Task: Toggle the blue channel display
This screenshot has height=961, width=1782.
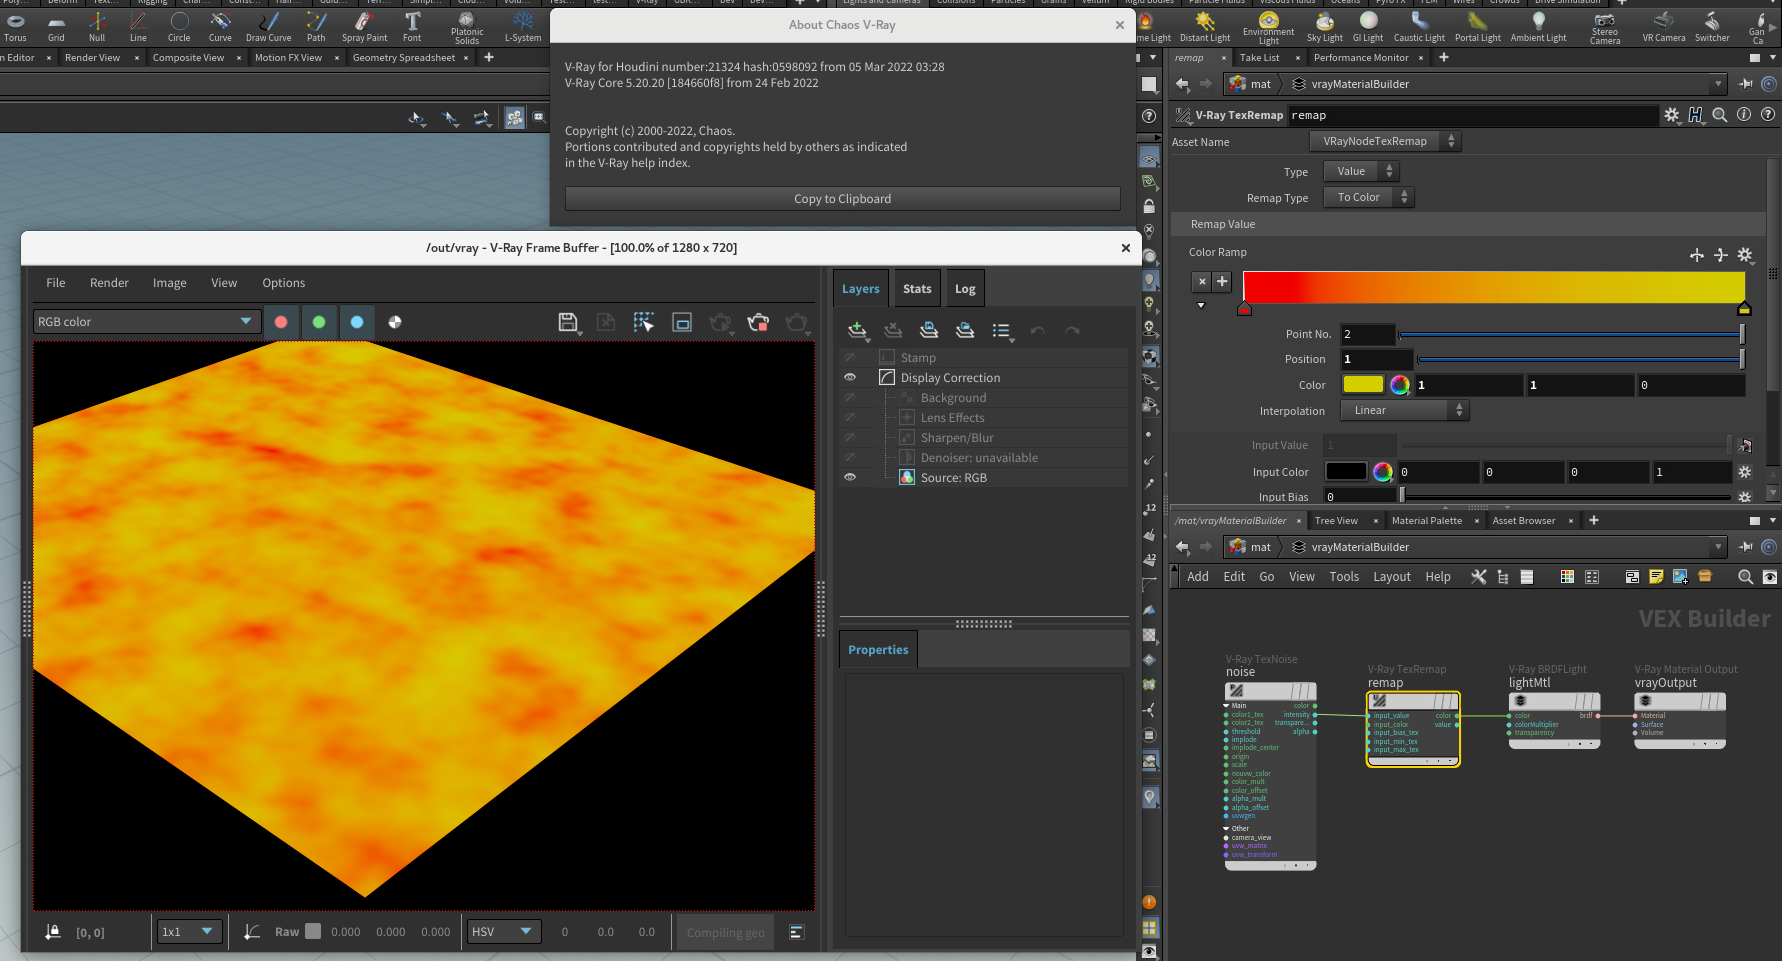Action: click(357, 322)
